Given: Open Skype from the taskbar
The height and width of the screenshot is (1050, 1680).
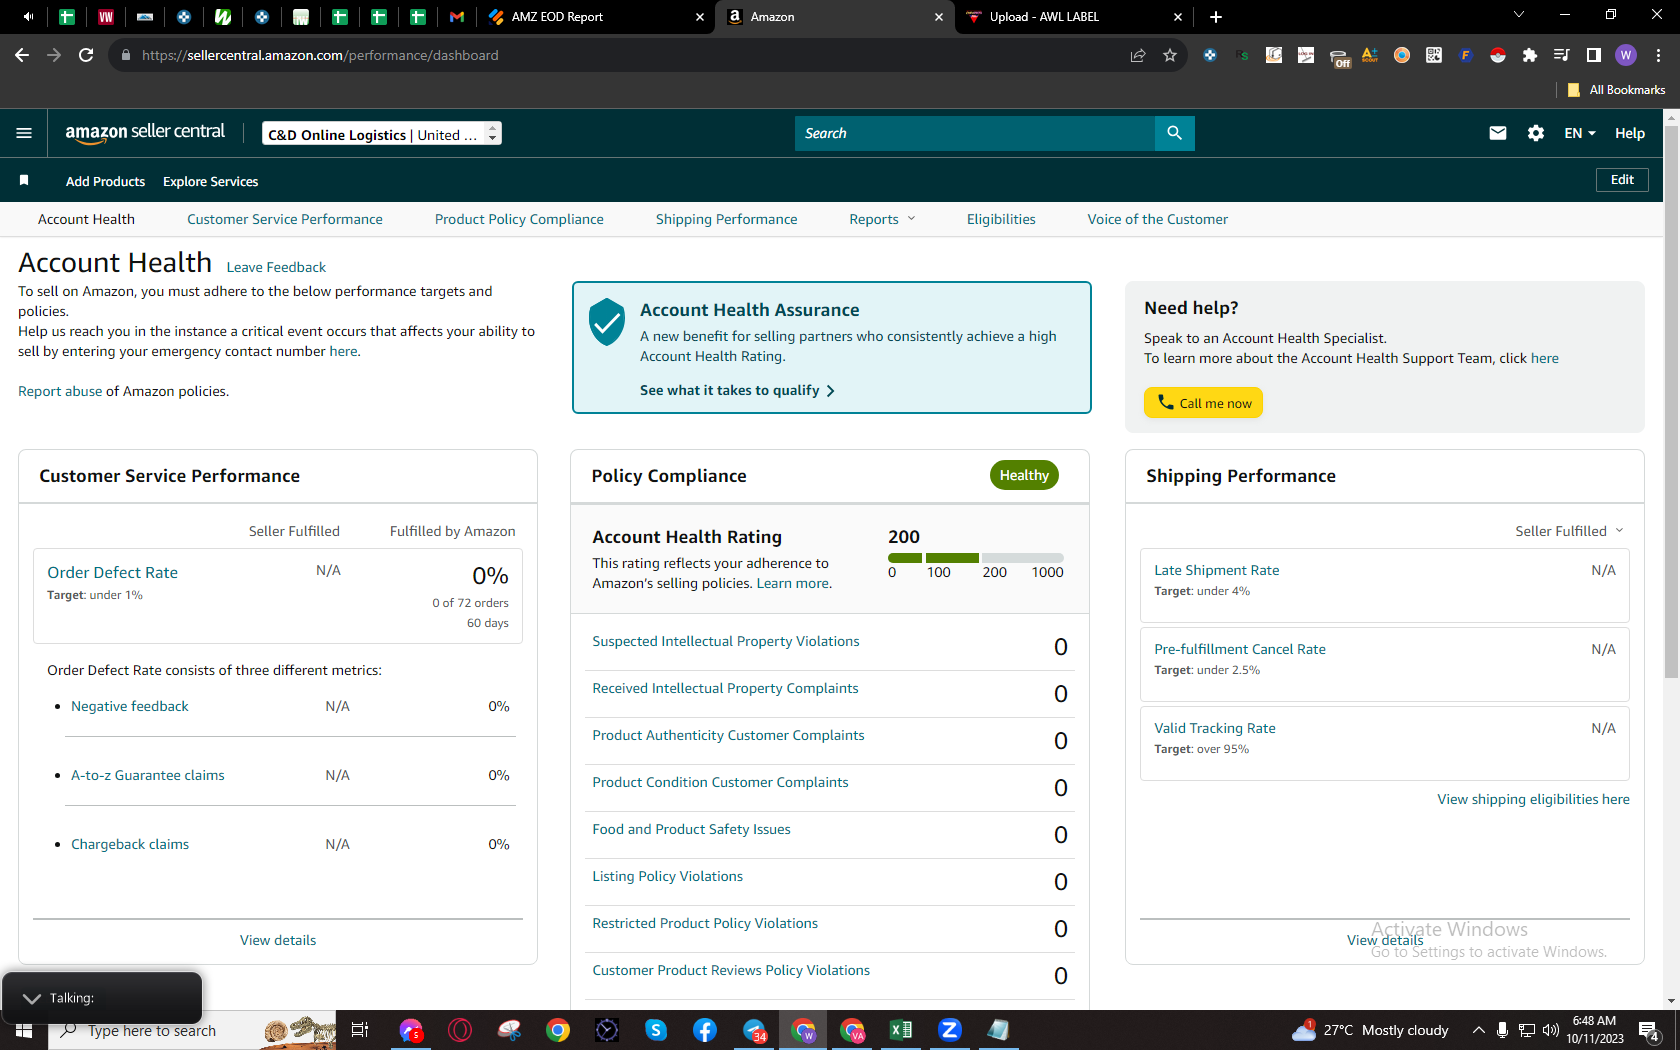Looking at the screenshot, I should pos(656,1030).
